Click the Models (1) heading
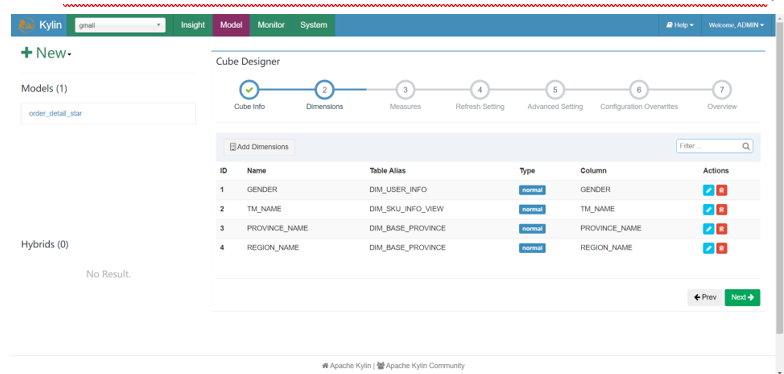The width and height of the screenshot is (784, 374). (x=44, y=88)
